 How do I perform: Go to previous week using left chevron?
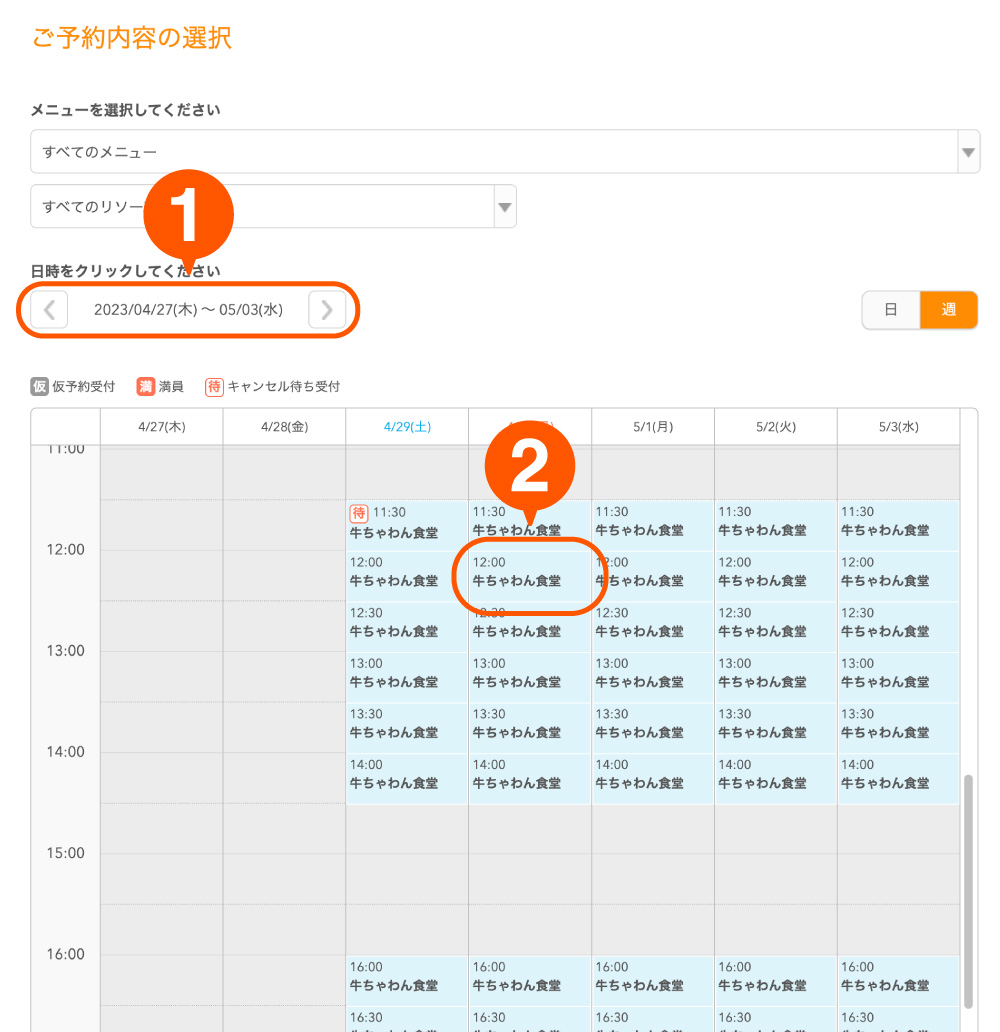(x=49, y=310)
